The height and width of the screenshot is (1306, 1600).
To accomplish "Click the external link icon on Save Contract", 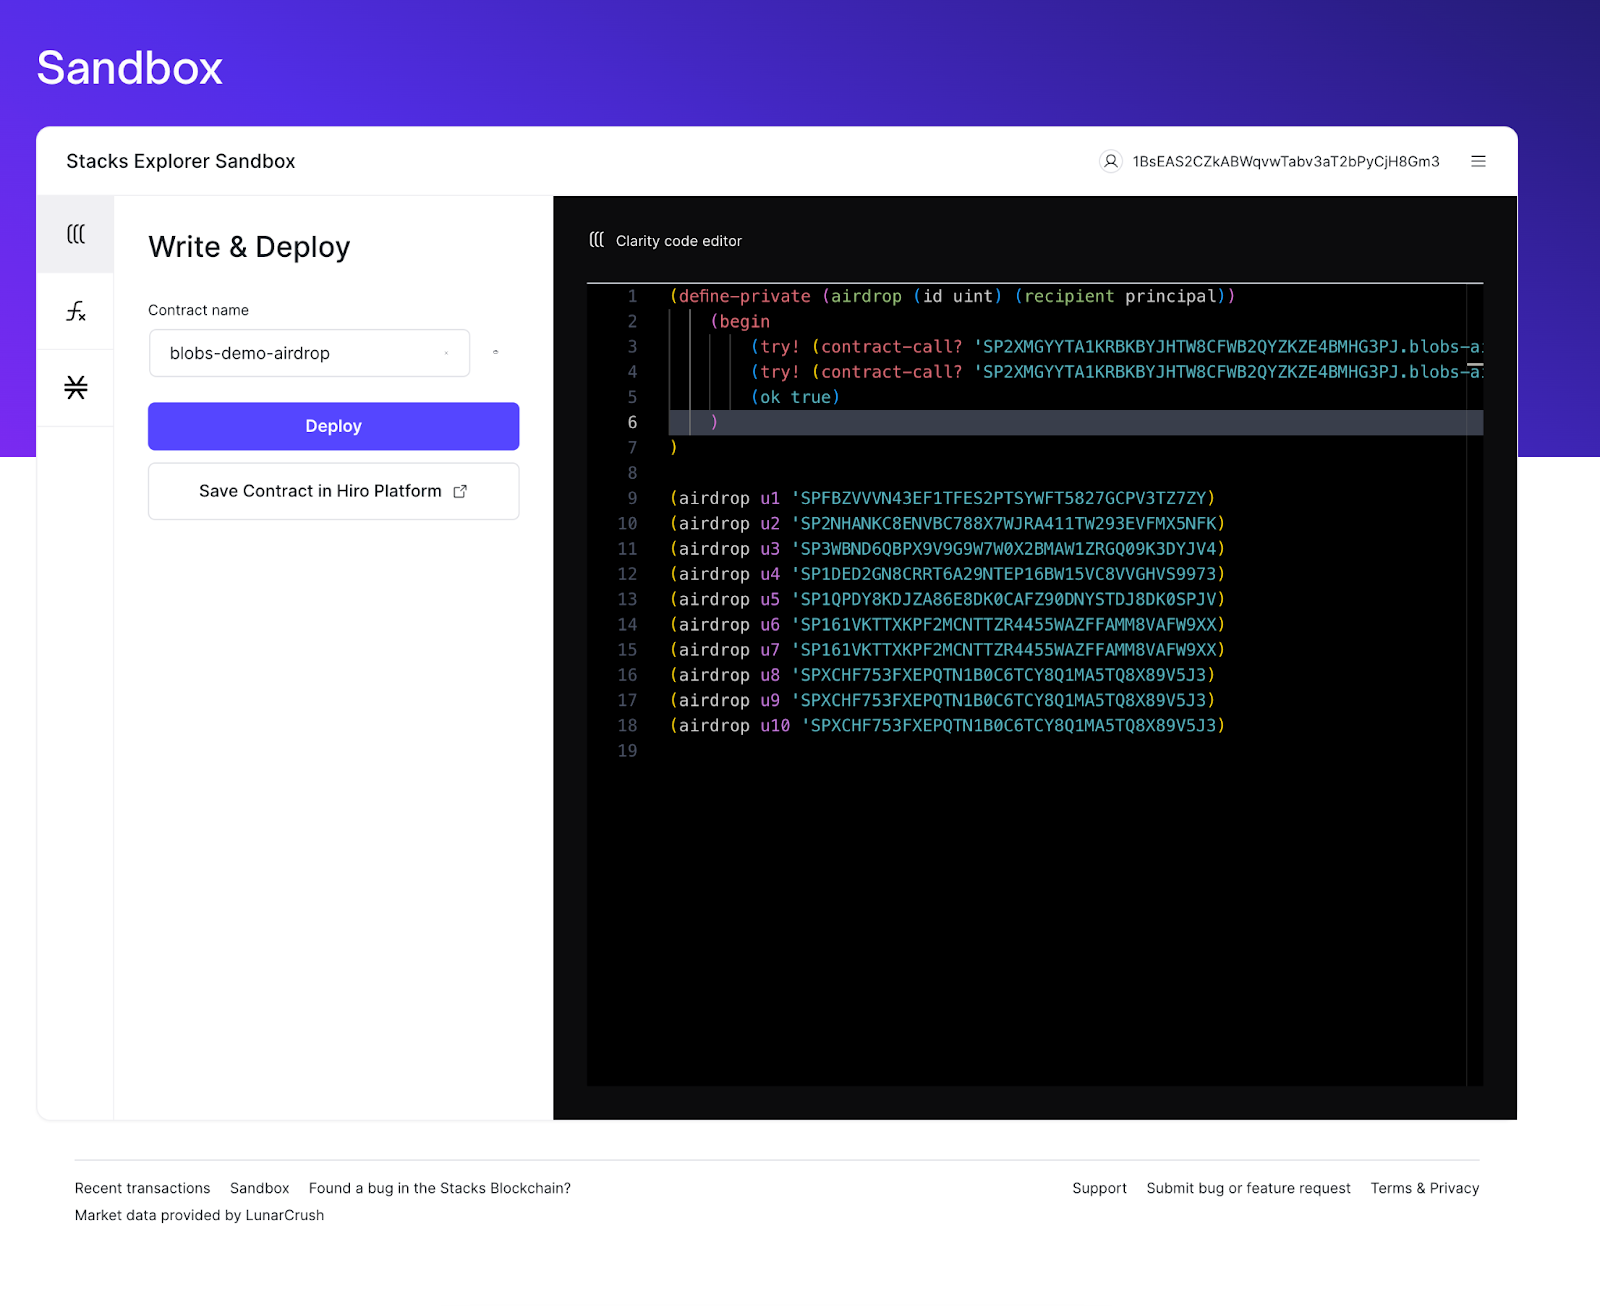I will coord(460,491).
